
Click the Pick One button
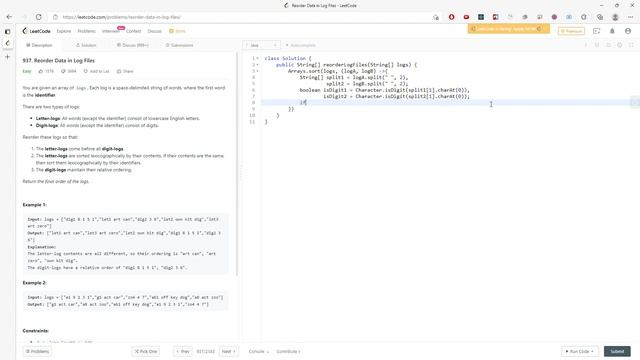146,351
